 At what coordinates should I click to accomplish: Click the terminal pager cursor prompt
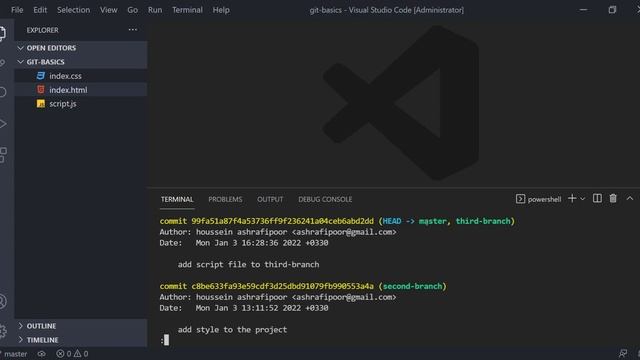(165, 340)
